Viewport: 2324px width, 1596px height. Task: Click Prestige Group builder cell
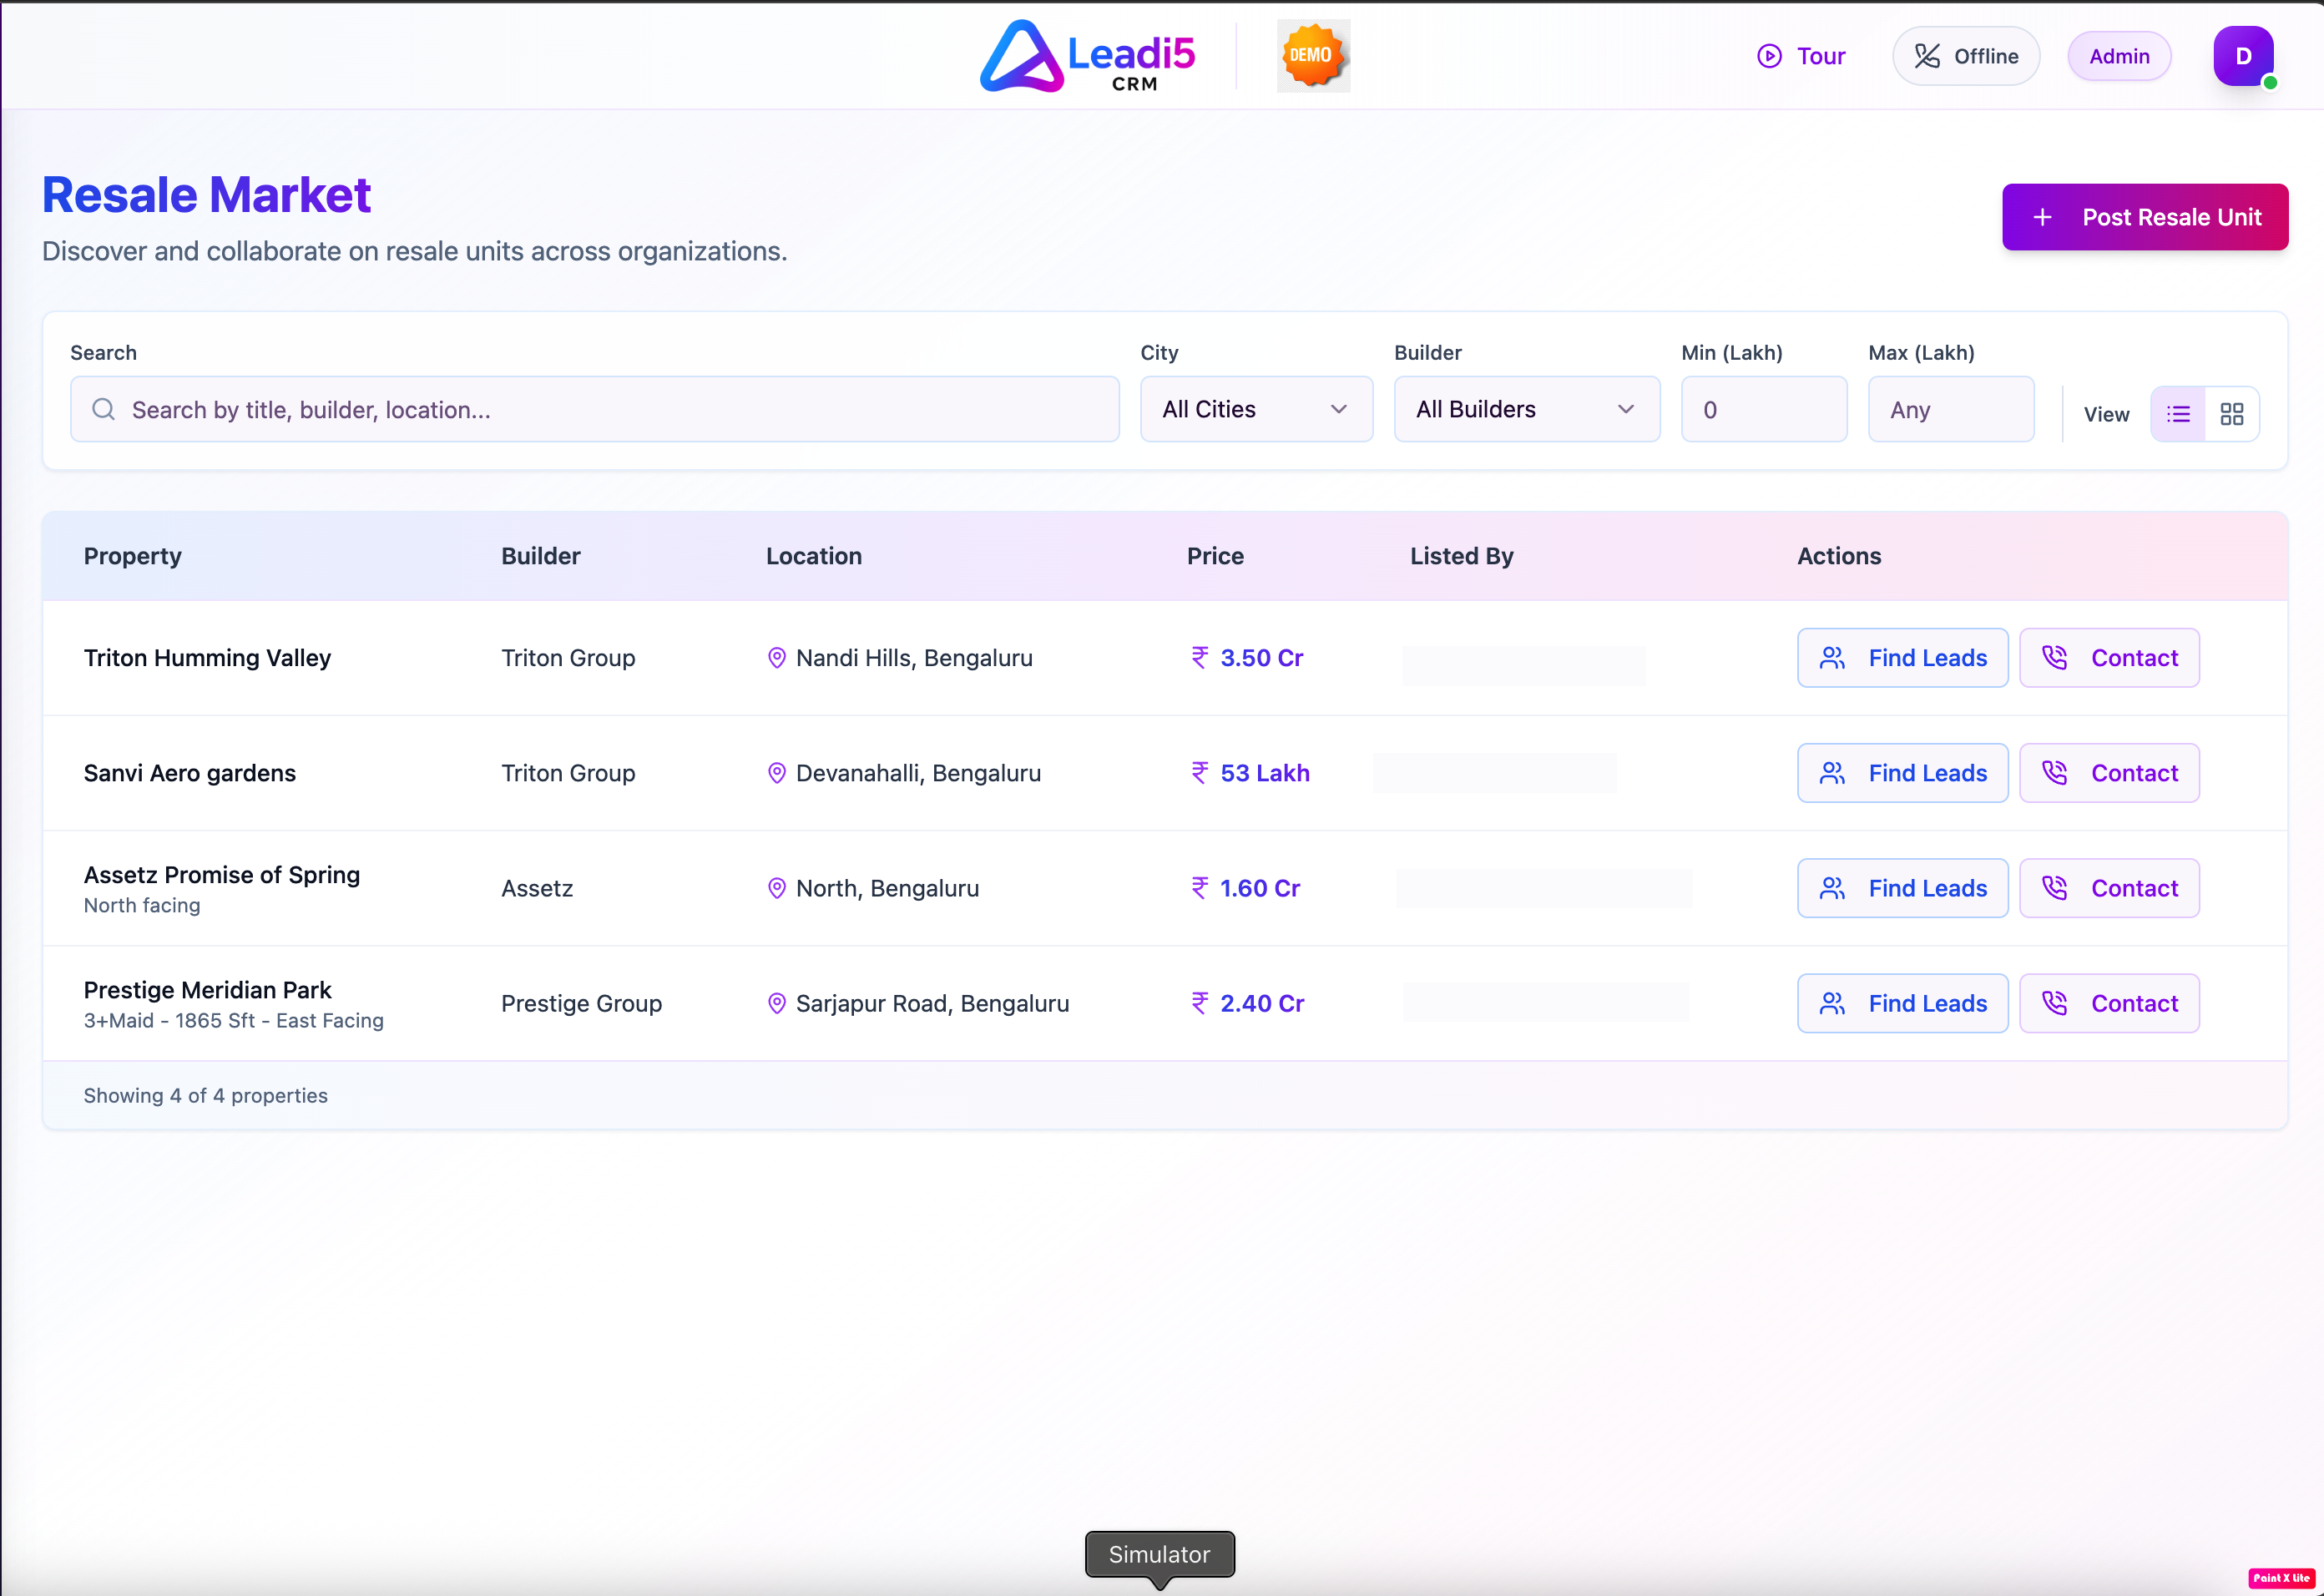coord(581,1003)
